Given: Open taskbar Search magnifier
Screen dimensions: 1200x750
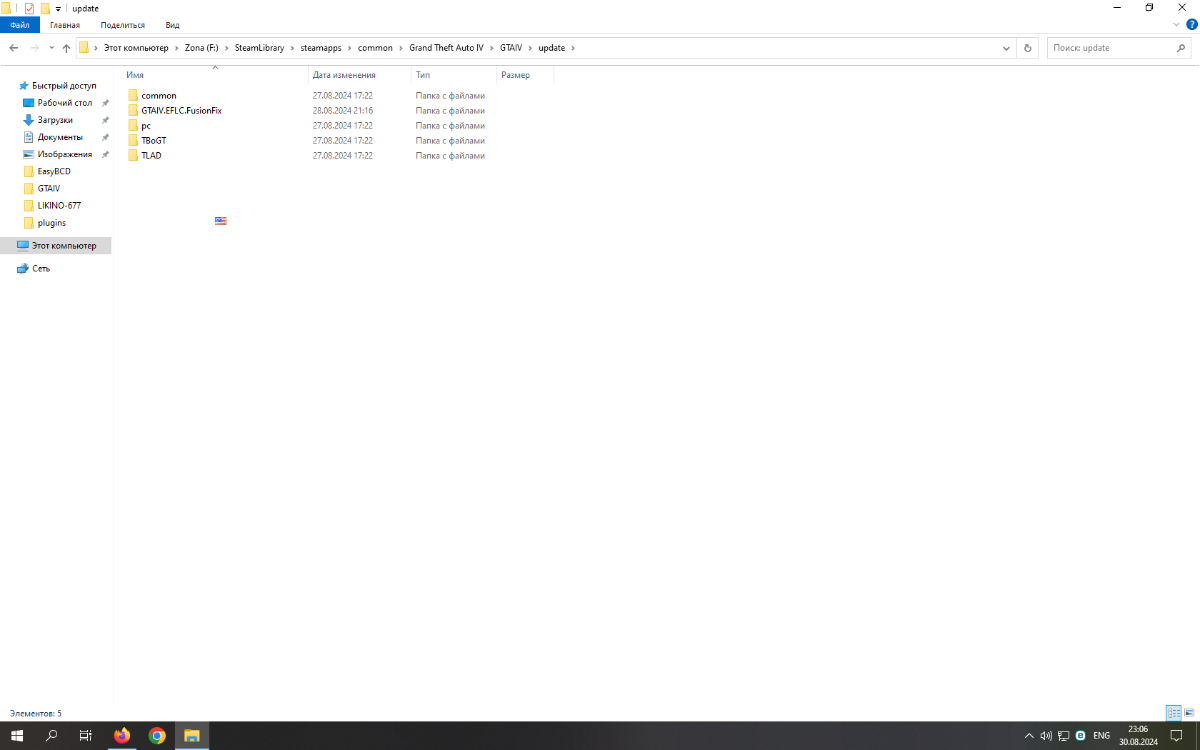Looking at the screenshot, I should click(52, 736).
